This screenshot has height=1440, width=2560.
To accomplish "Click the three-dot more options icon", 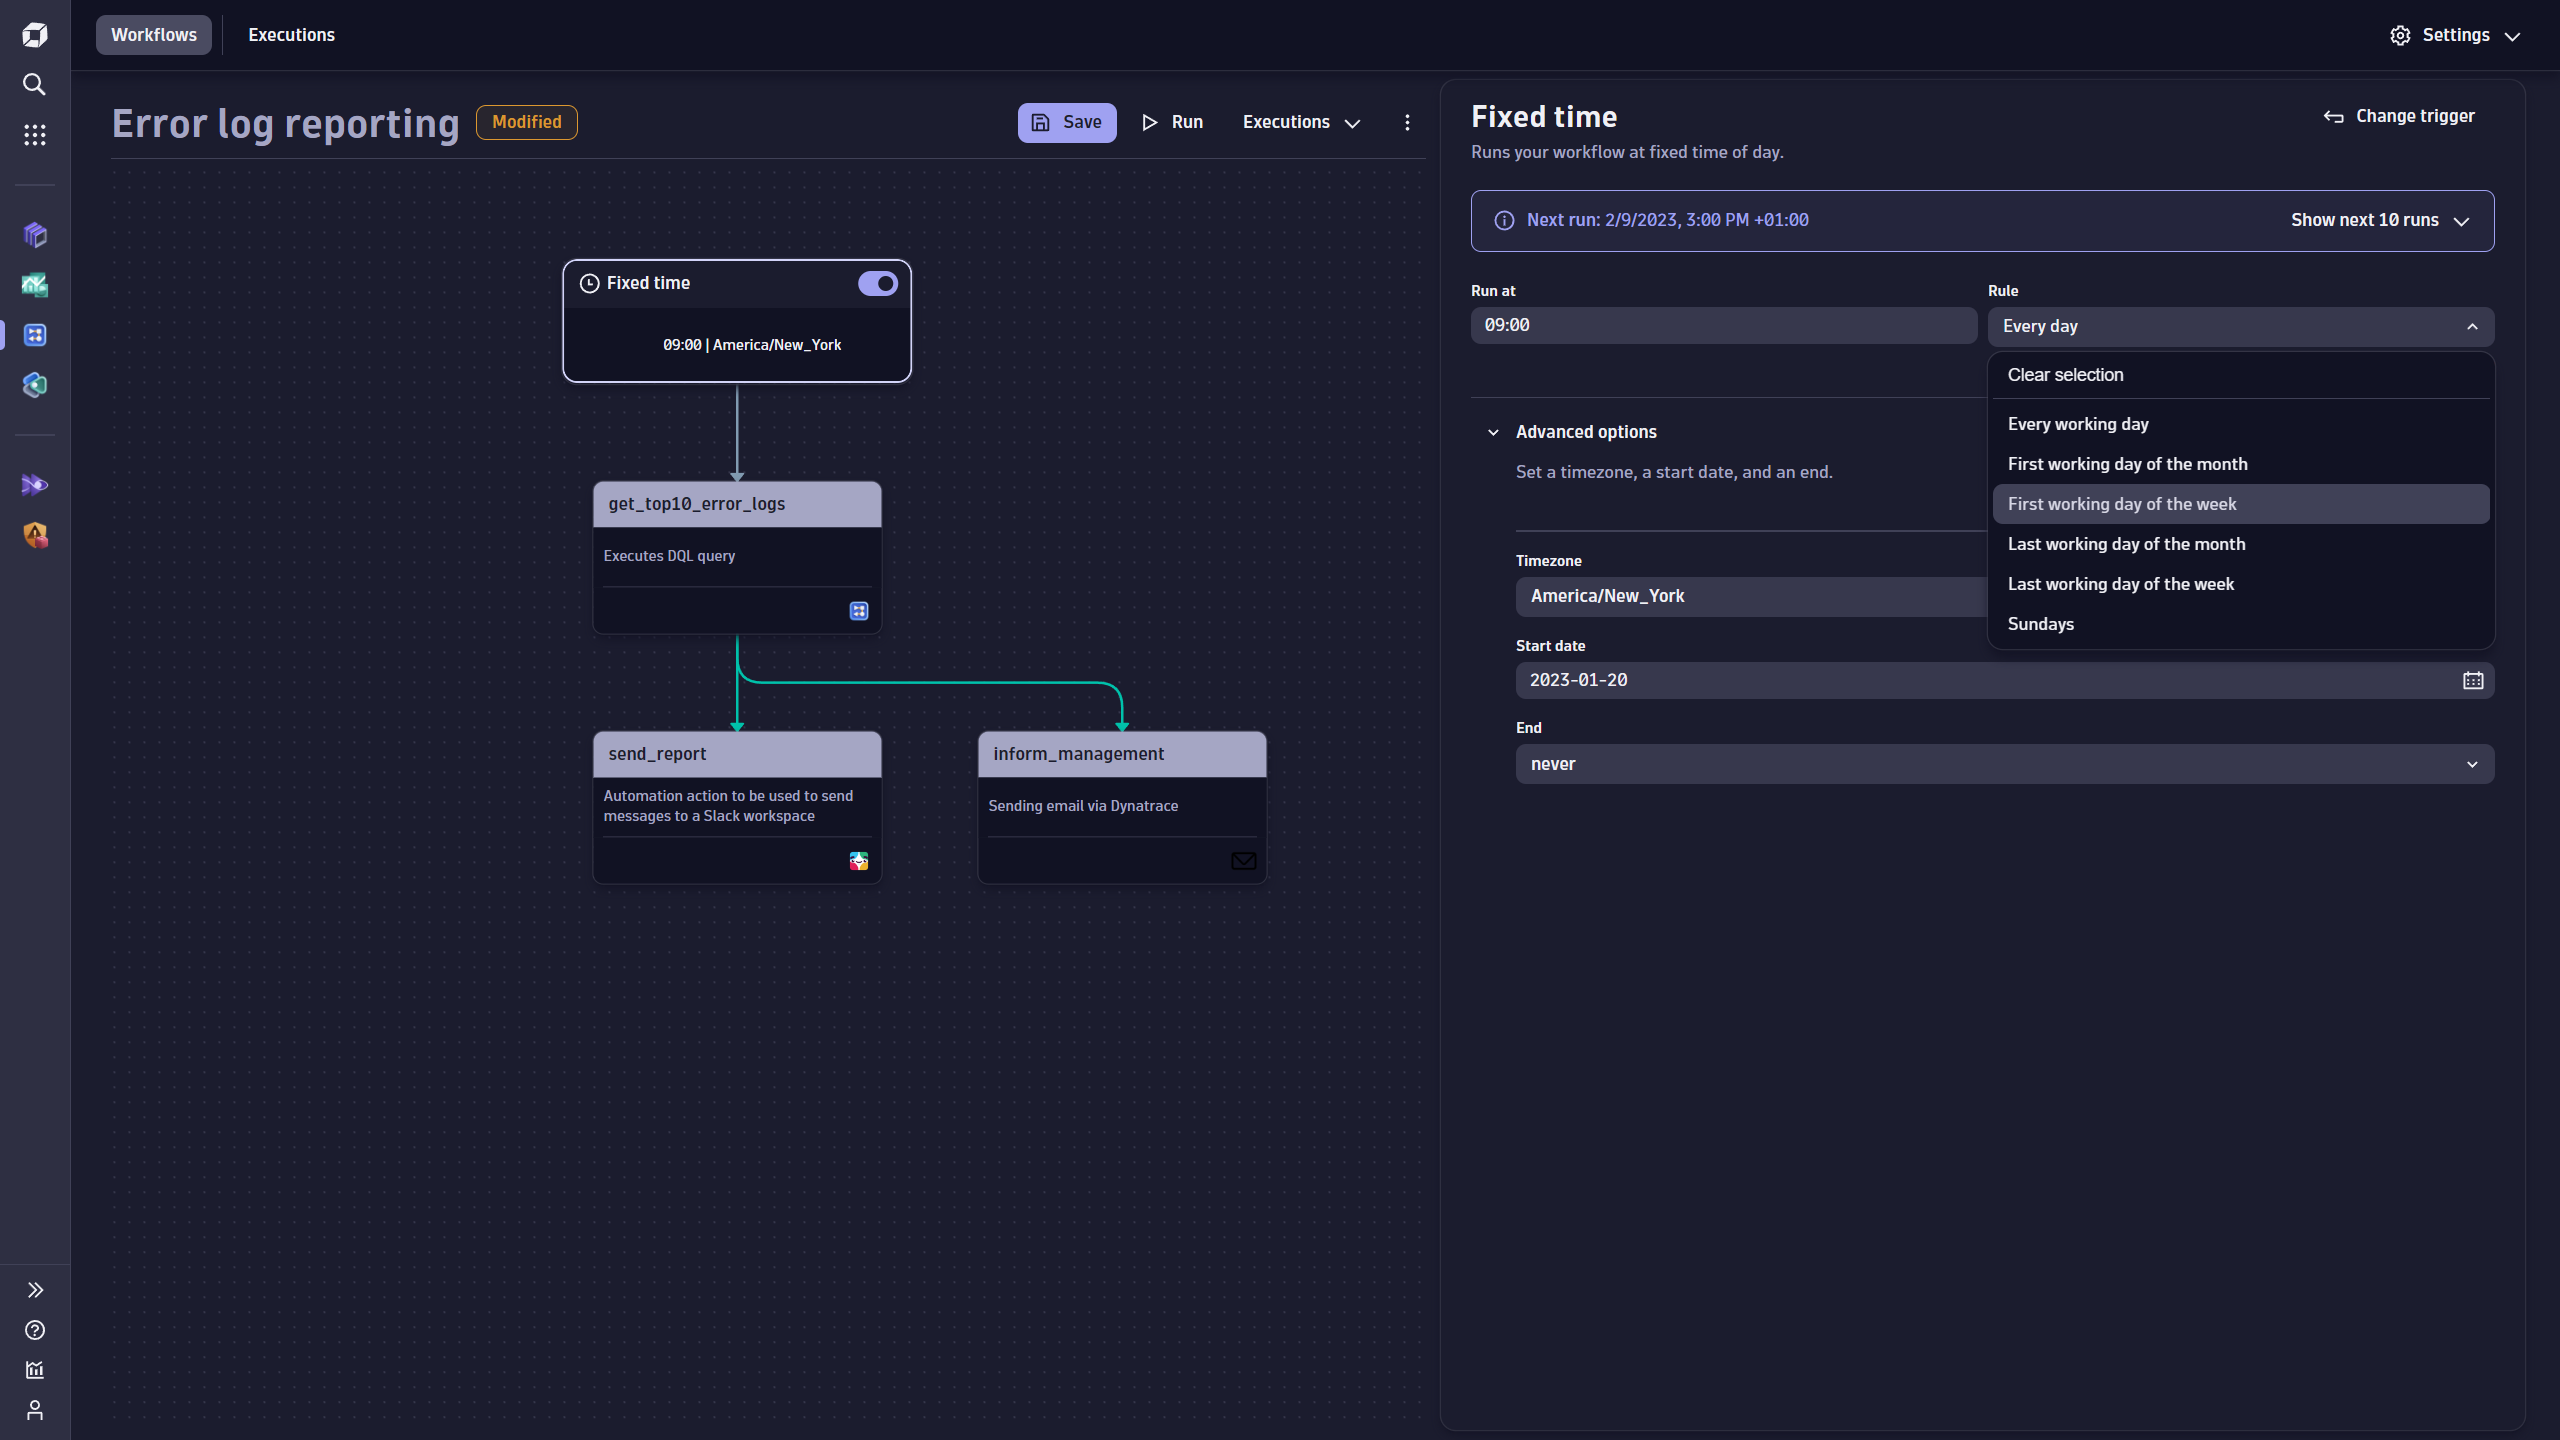I will tap(1407, 122).
